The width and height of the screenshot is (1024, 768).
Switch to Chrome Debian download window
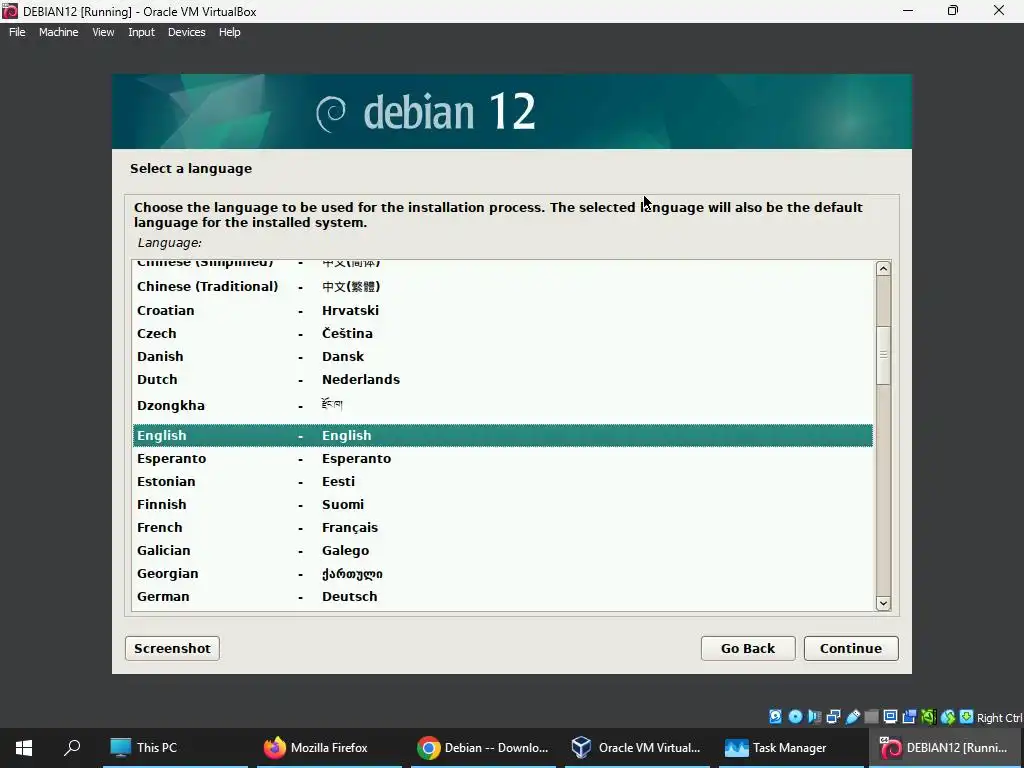[483, 748]
